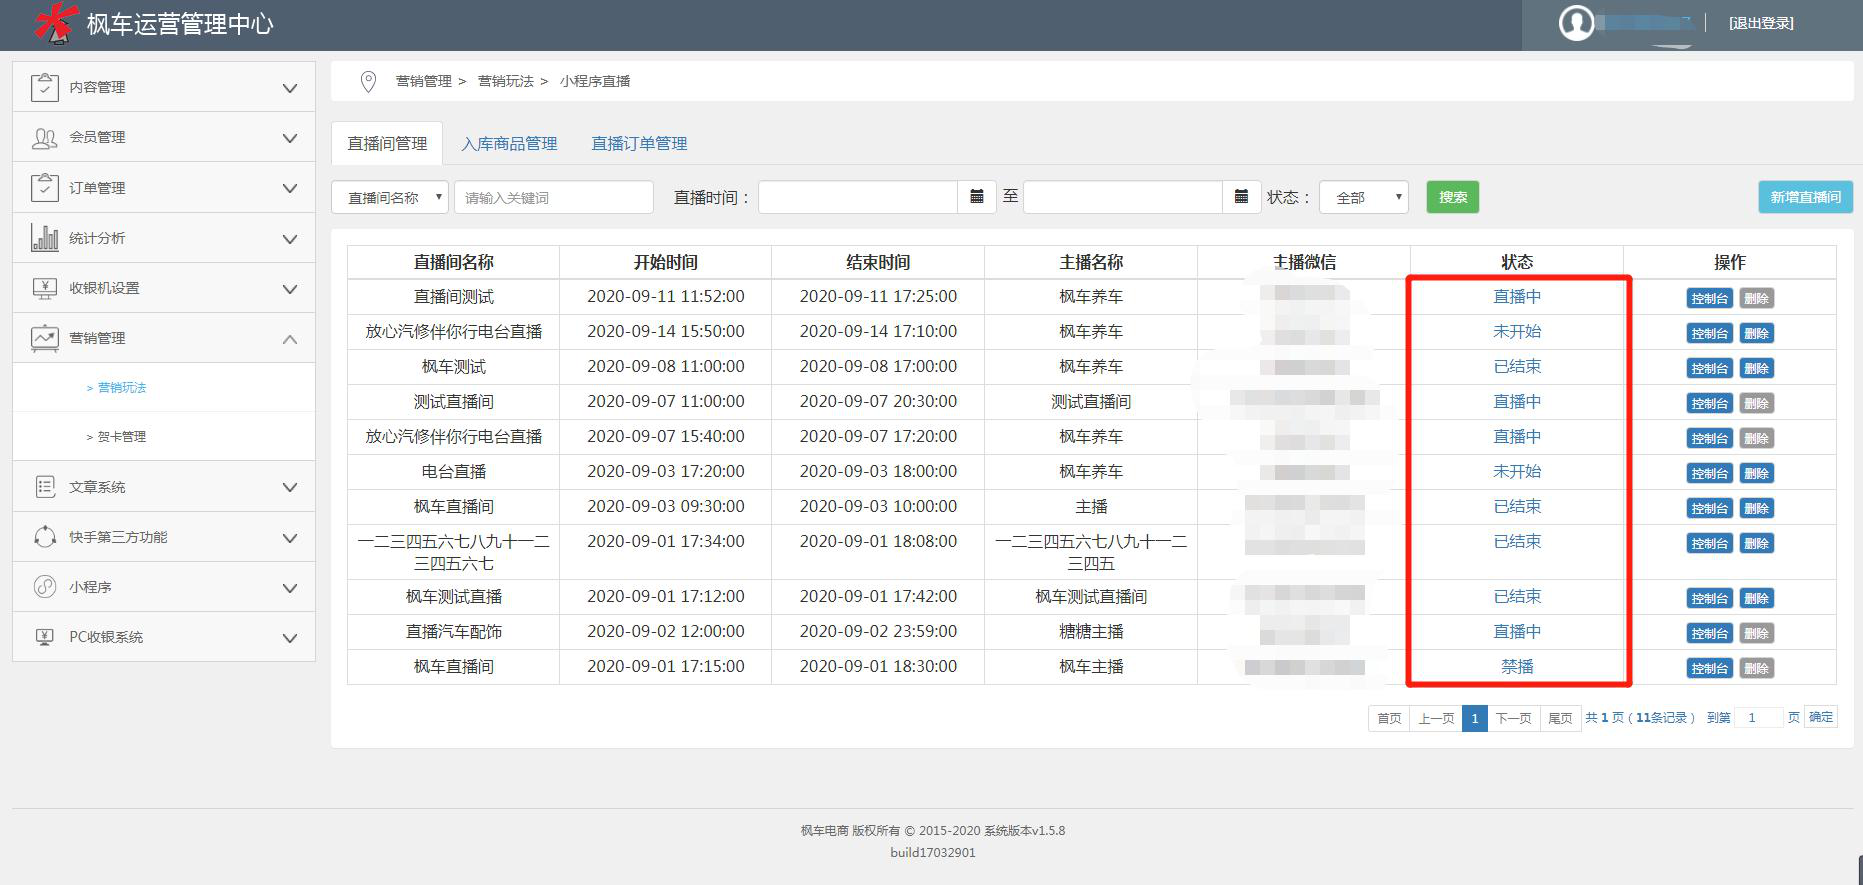The height and width of the screenshot is (885, 1863).
Task: Switch to the 直播订单管理 tab
Action: point(639,143)
